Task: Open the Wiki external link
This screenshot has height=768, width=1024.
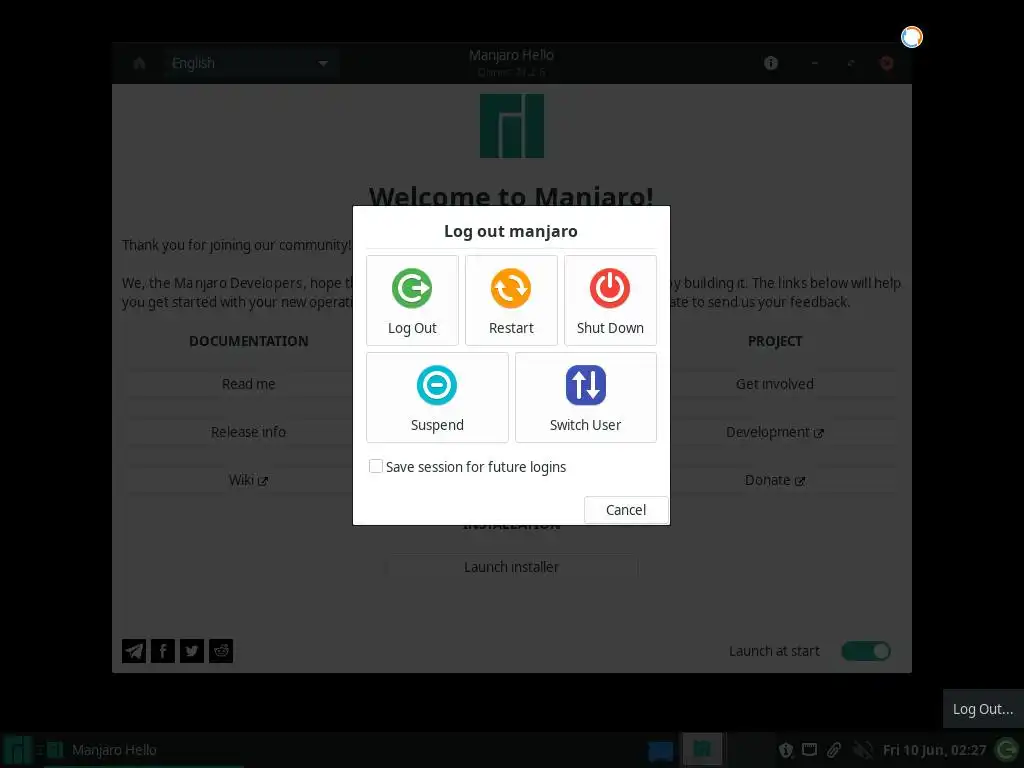Action: pos(248,480)
